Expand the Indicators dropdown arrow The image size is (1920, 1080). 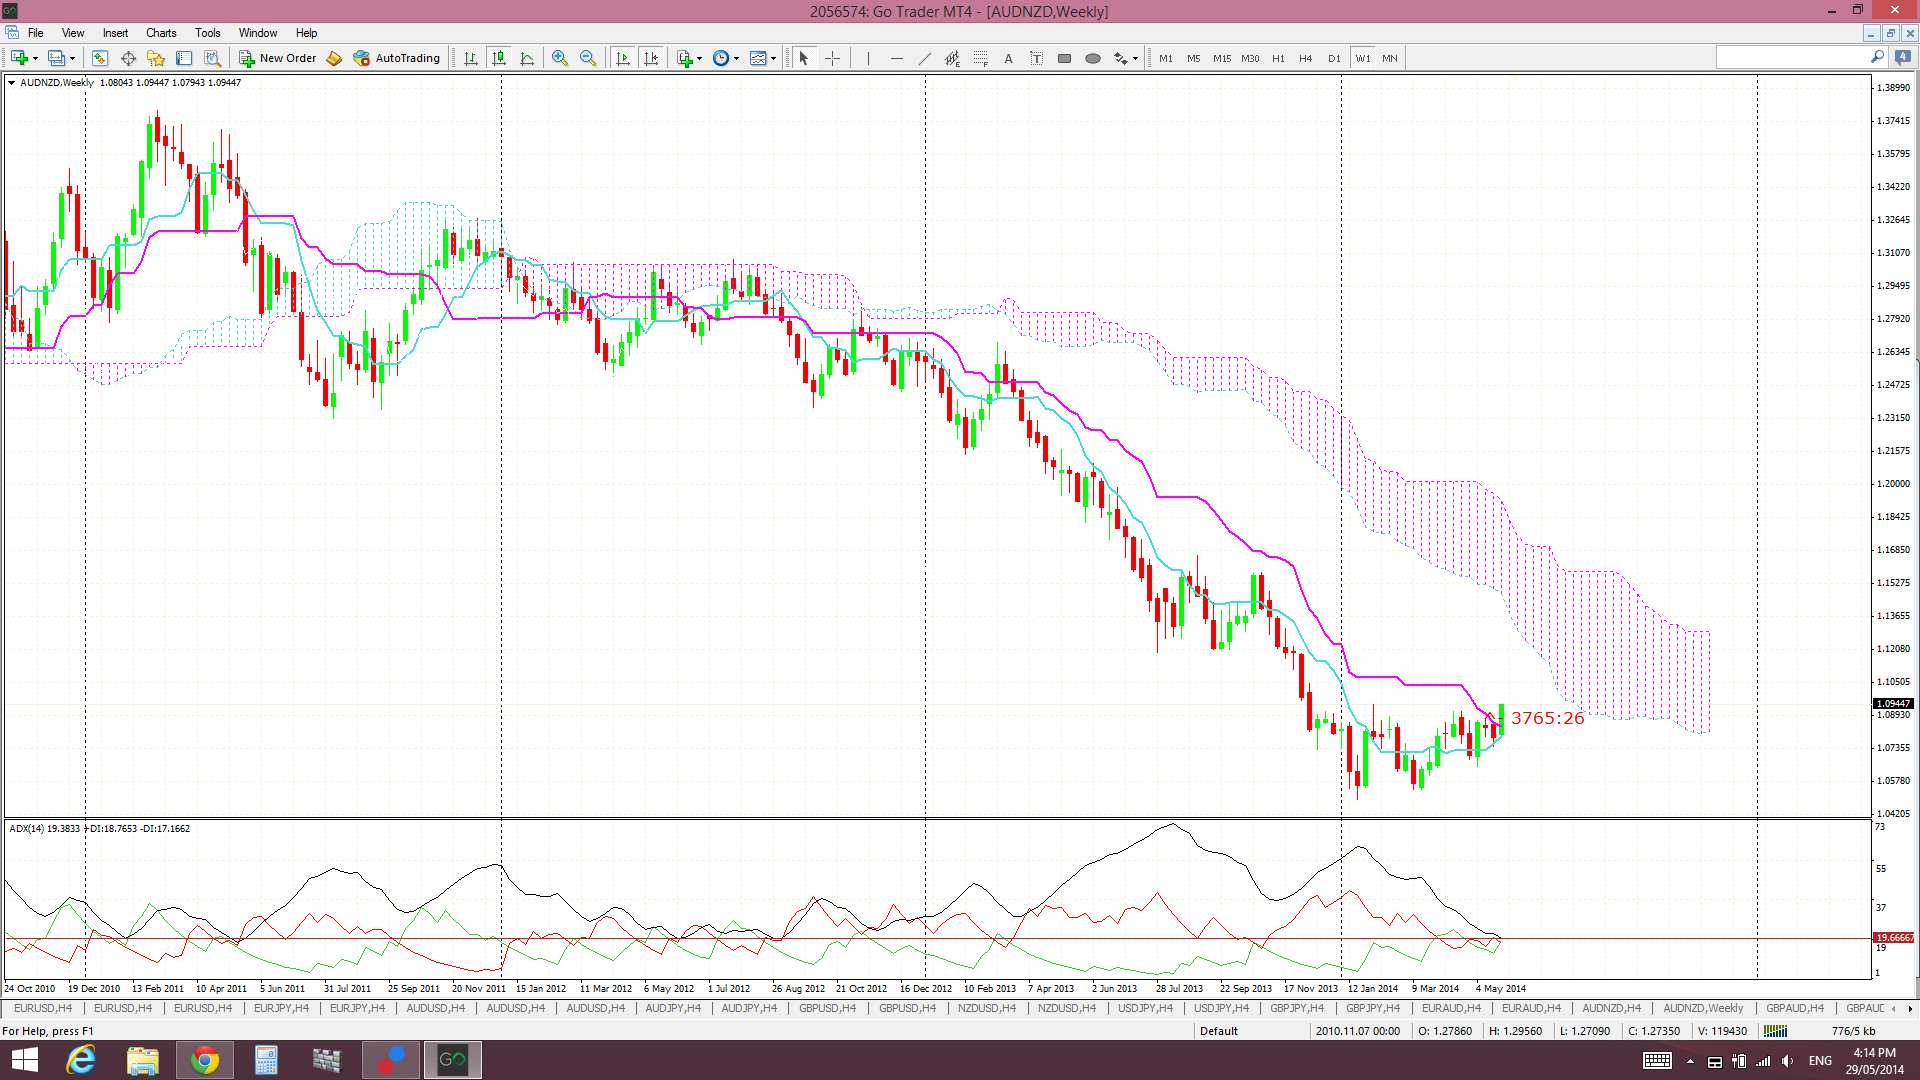699,58
